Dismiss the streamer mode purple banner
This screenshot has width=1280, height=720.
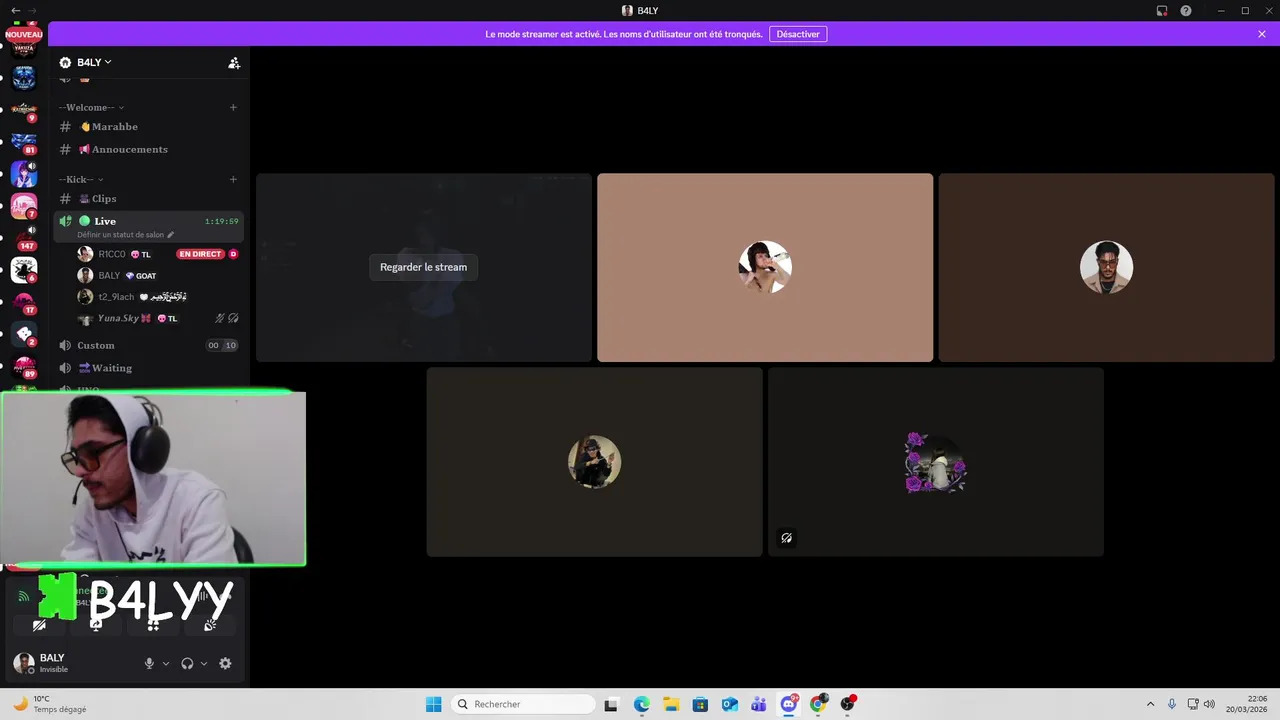click(1262, 34)
